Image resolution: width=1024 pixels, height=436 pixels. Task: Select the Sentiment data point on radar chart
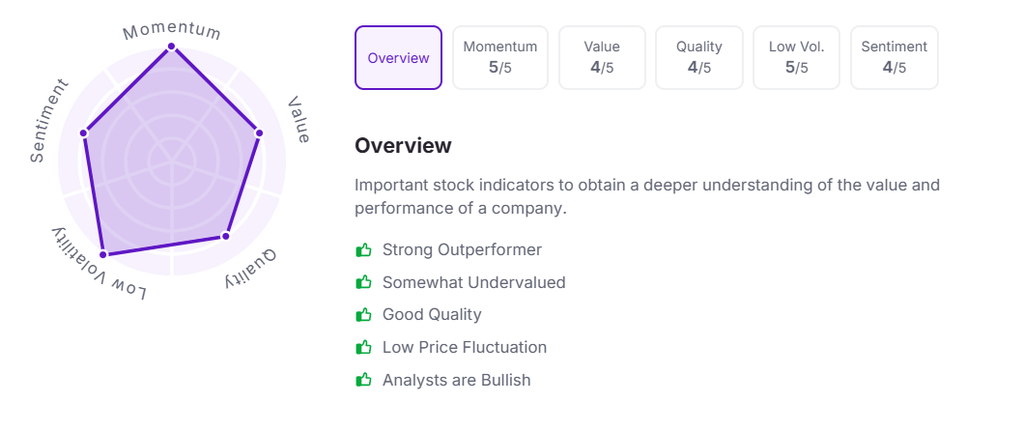(85, 132)
